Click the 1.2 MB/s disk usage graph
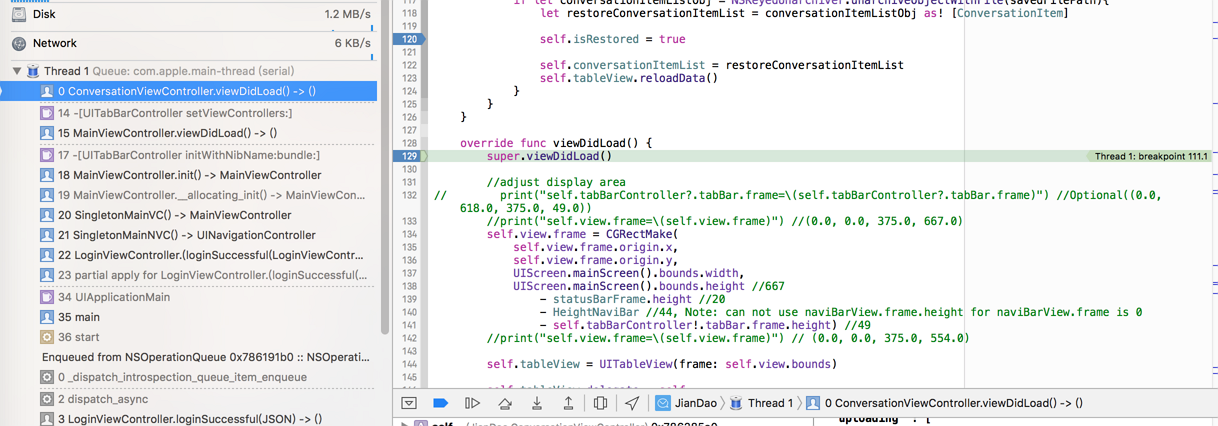The image size is (1218, 426). pyautogui.click(x=346, y=15)
